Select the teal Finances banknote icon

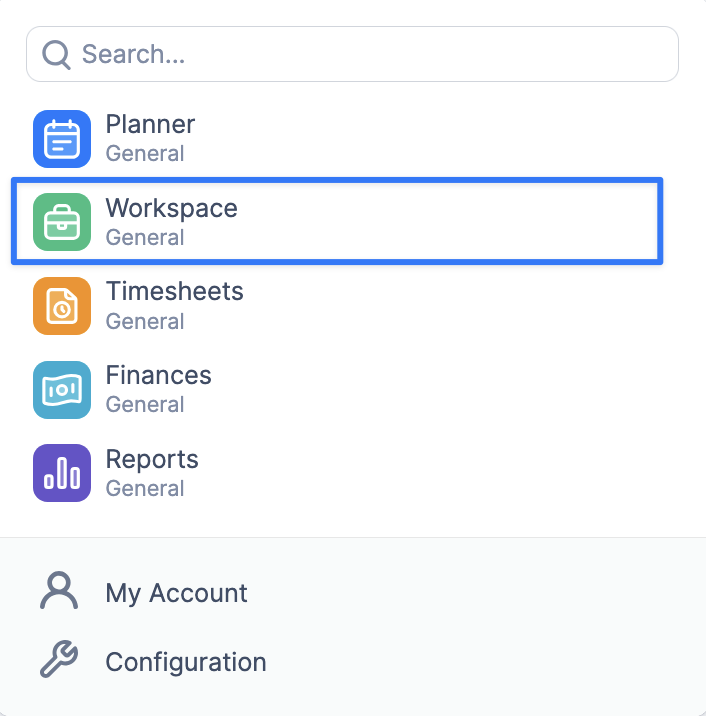click(62, 390)
